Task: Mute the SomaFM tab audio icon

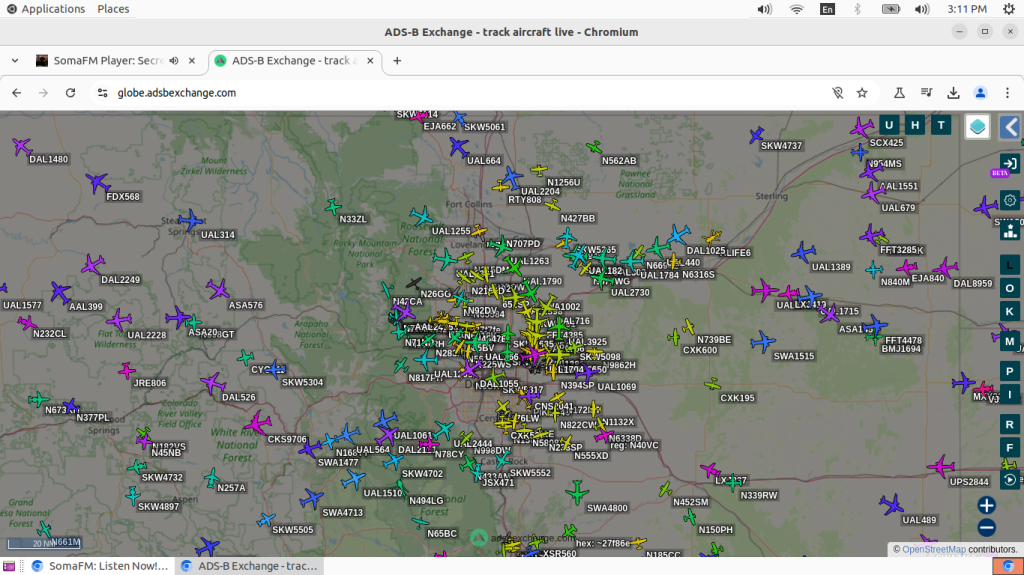Action: point(174,60)
